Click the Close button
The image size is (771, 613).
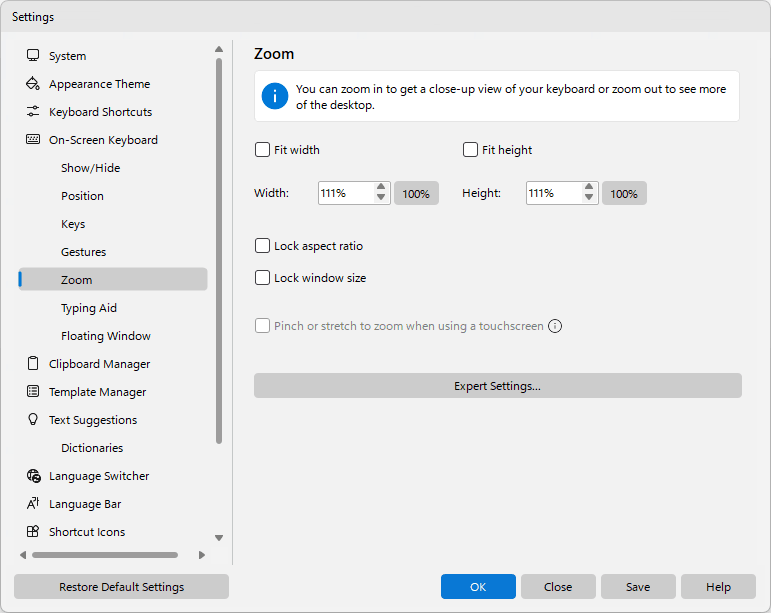pyautogui.click(x=558, y=586)
